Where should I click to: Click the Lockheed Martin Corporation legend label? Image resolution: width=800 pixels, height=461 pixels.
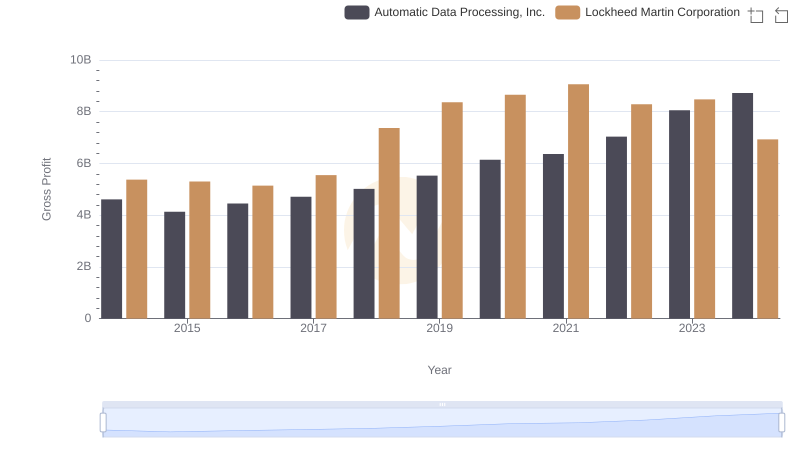pyautogui.click(x=662, y=12)
